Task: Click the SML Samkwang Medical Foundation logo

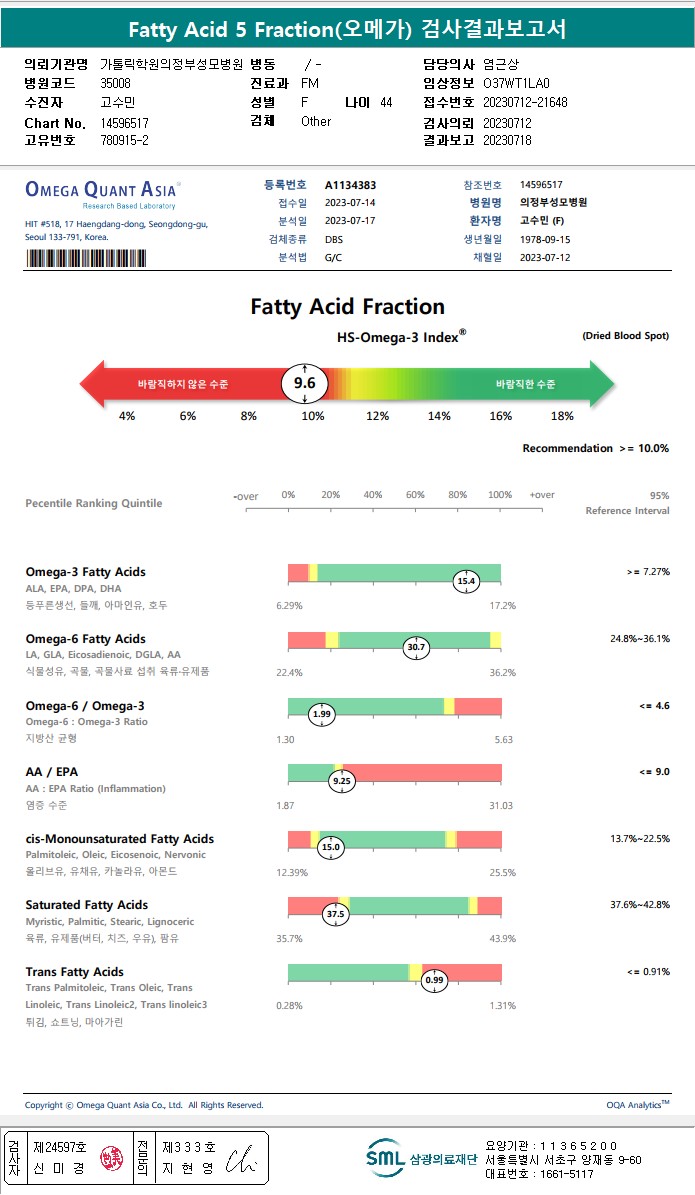Action: 419,1158
